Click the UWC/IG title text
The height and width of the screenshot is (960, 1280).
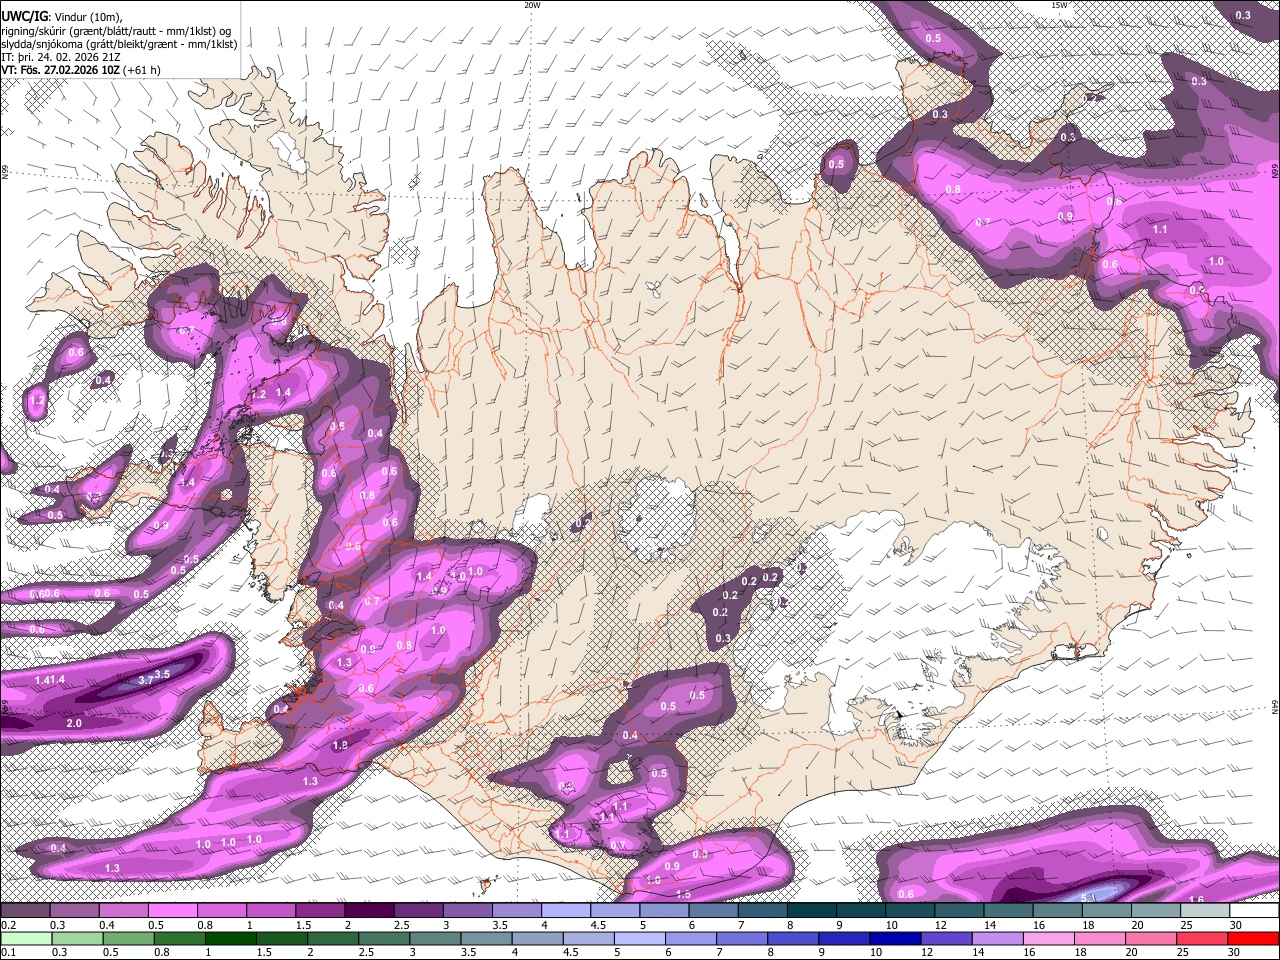(x=23, y=16)
